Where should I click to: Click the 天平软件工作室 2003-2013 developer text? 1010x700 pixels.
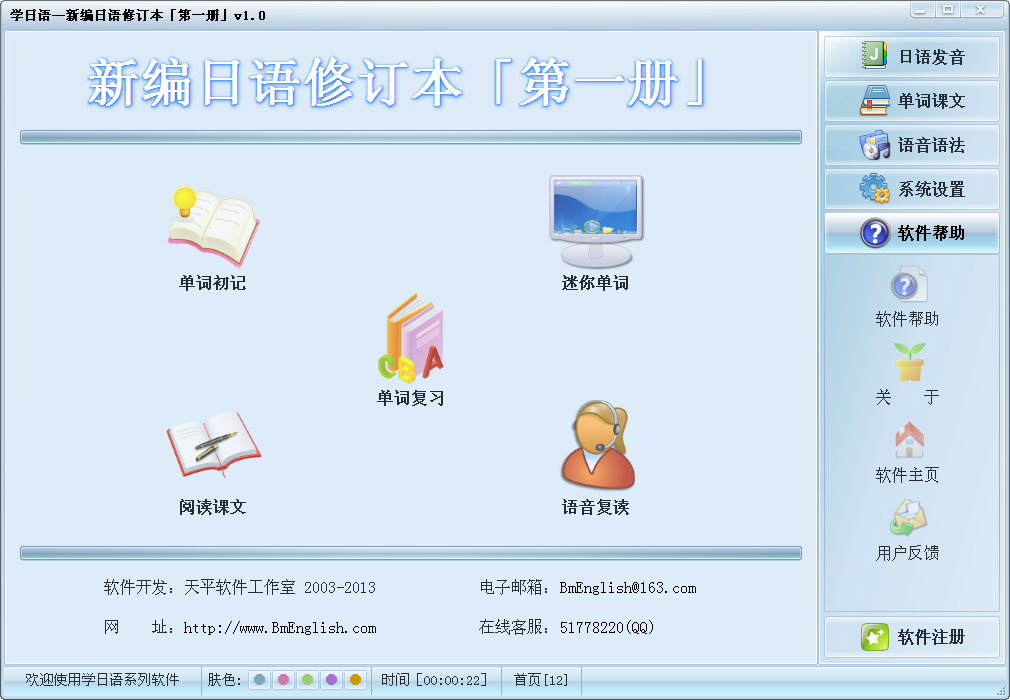click(280, 587)
